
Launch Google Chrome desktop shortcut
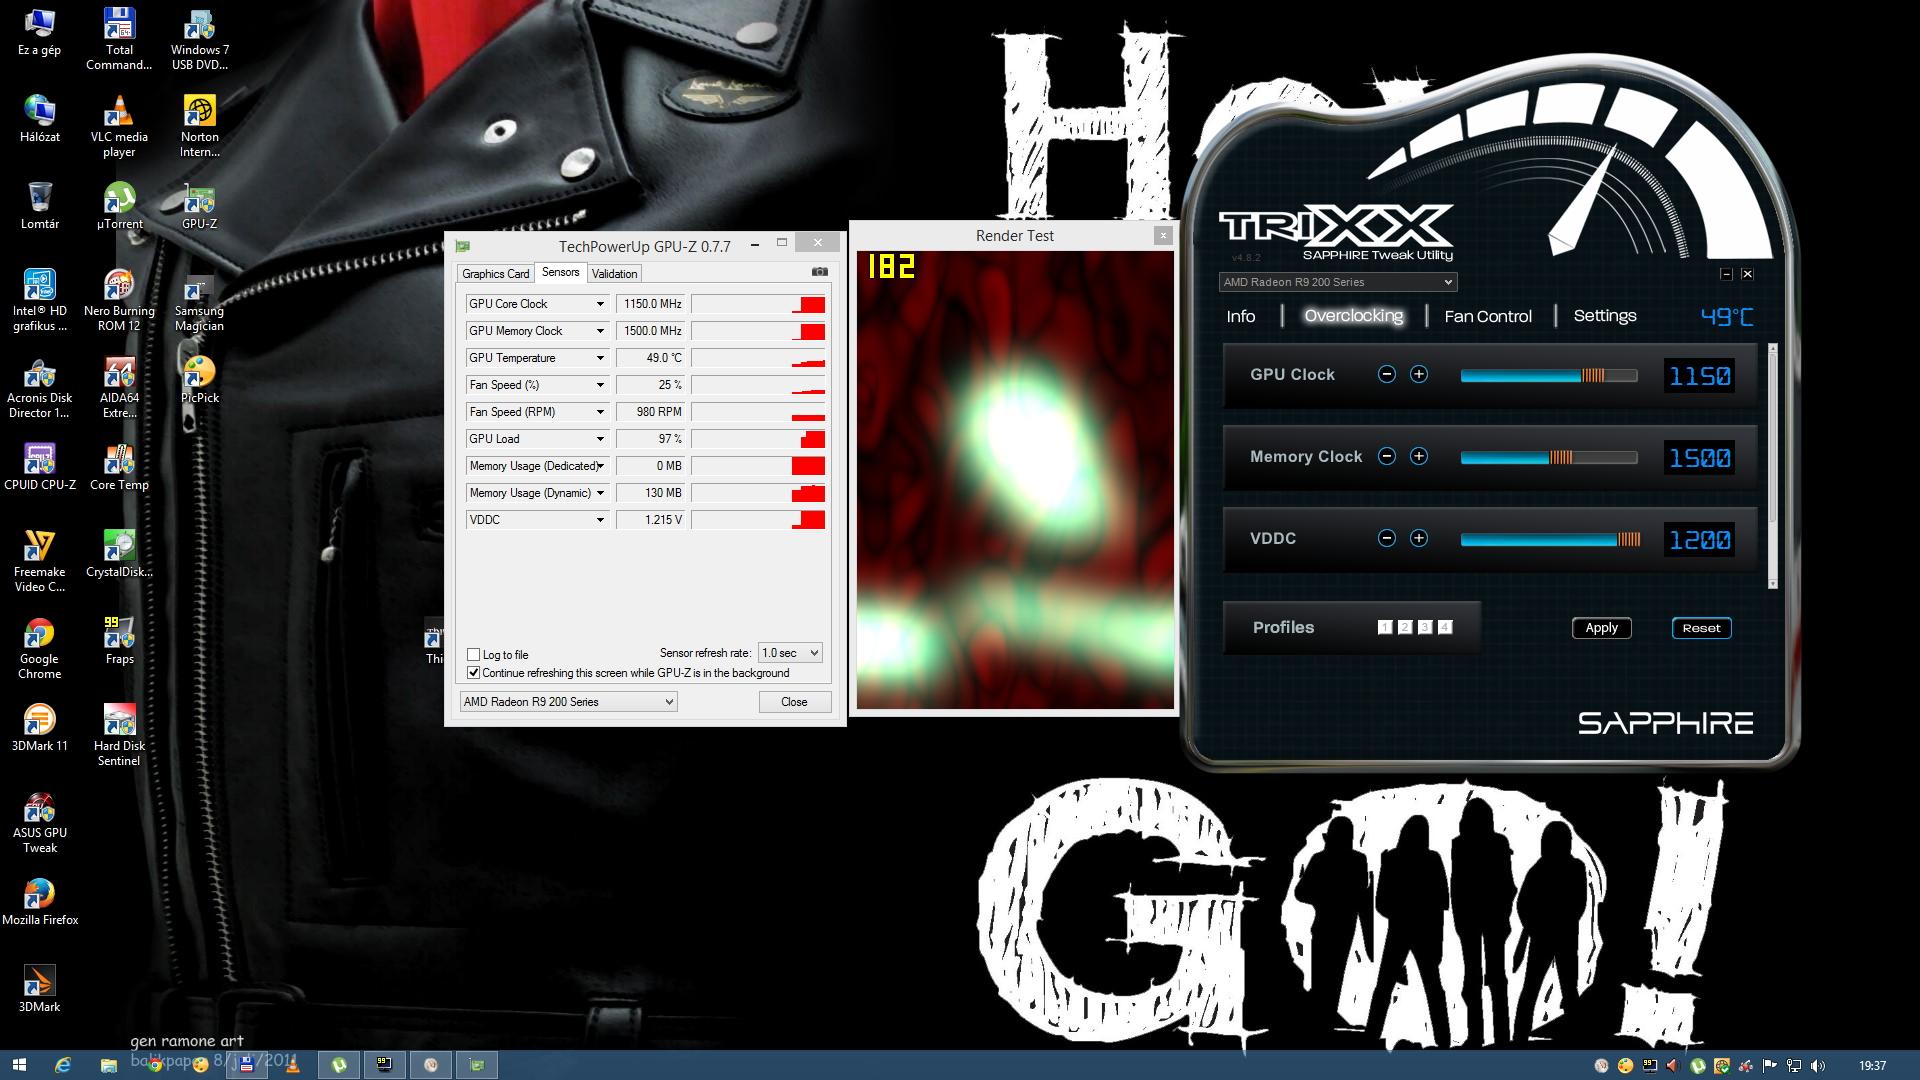tap(40, 649)
